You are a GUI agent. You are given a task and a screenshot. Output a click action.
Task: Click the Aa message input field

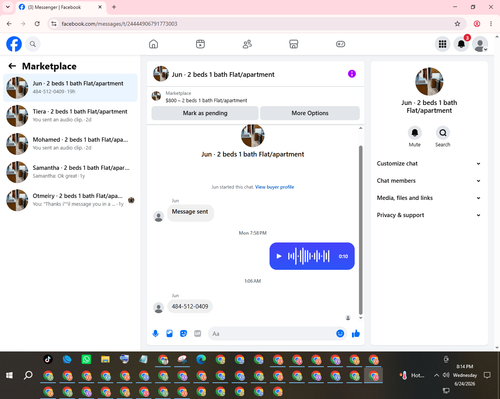click(272, 333)
